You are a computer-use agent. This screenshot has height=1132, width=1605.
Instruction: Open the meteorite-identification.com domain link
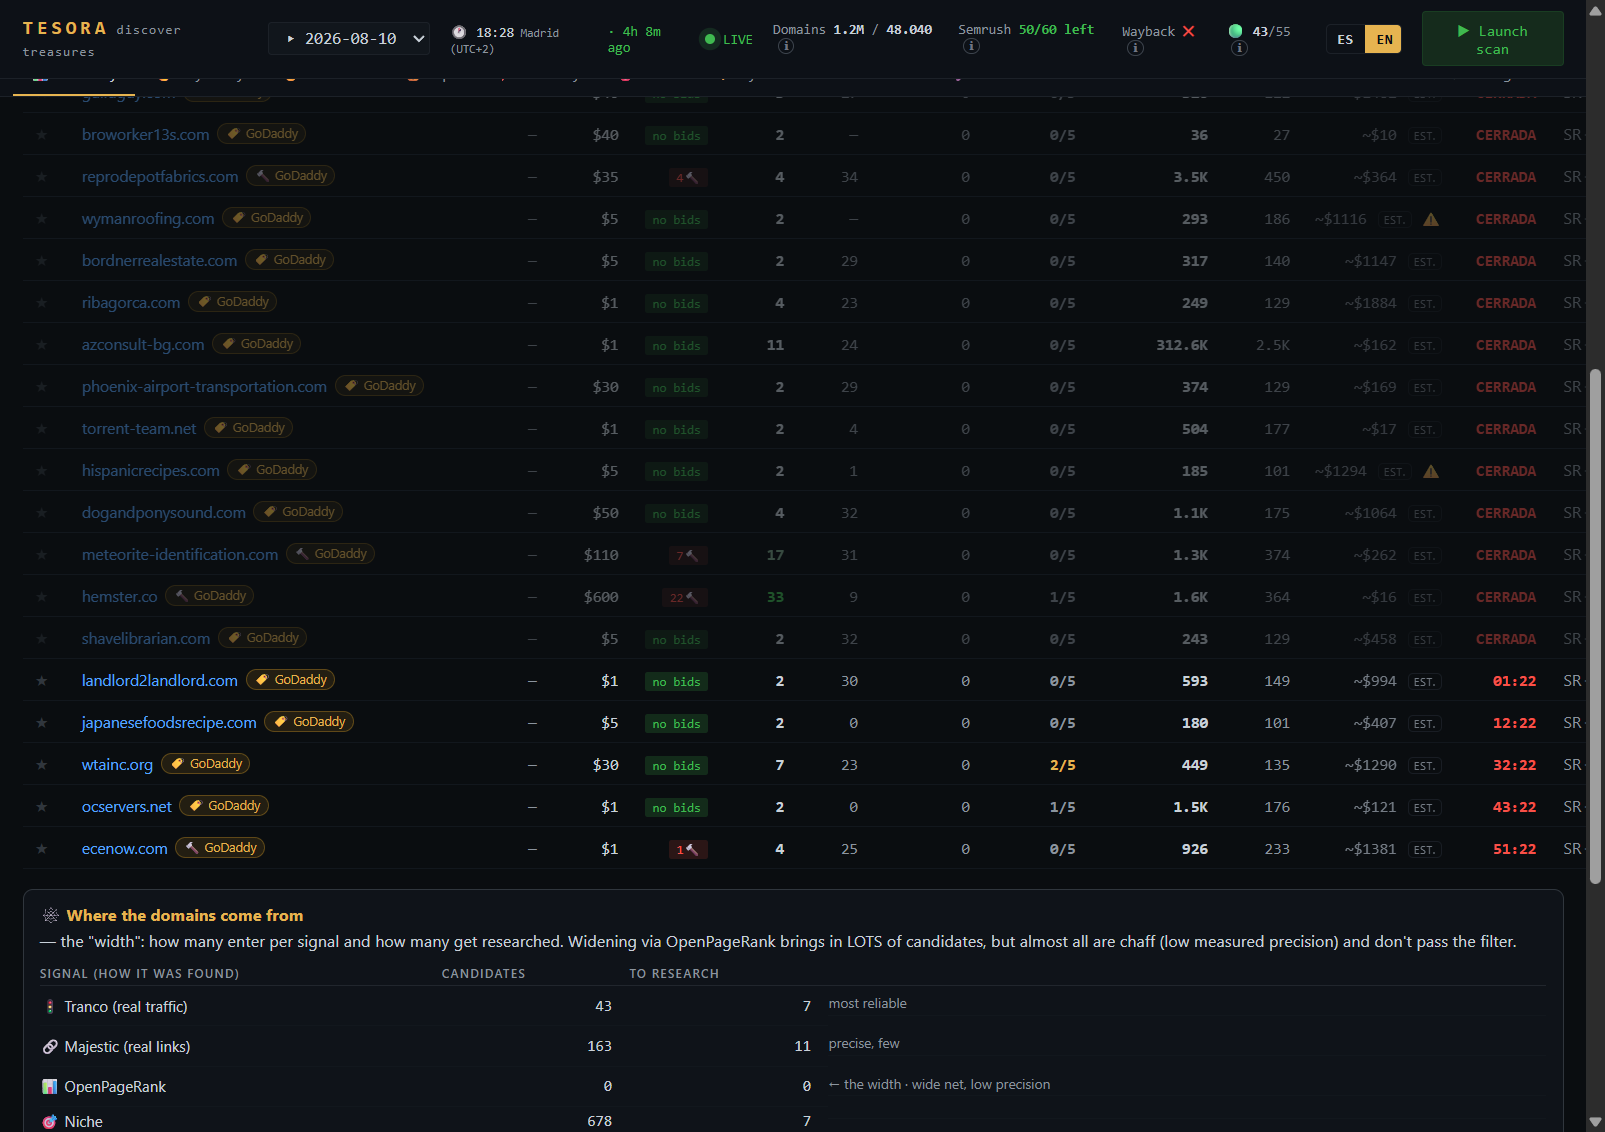pyautogui.click(x=180, y=554)
